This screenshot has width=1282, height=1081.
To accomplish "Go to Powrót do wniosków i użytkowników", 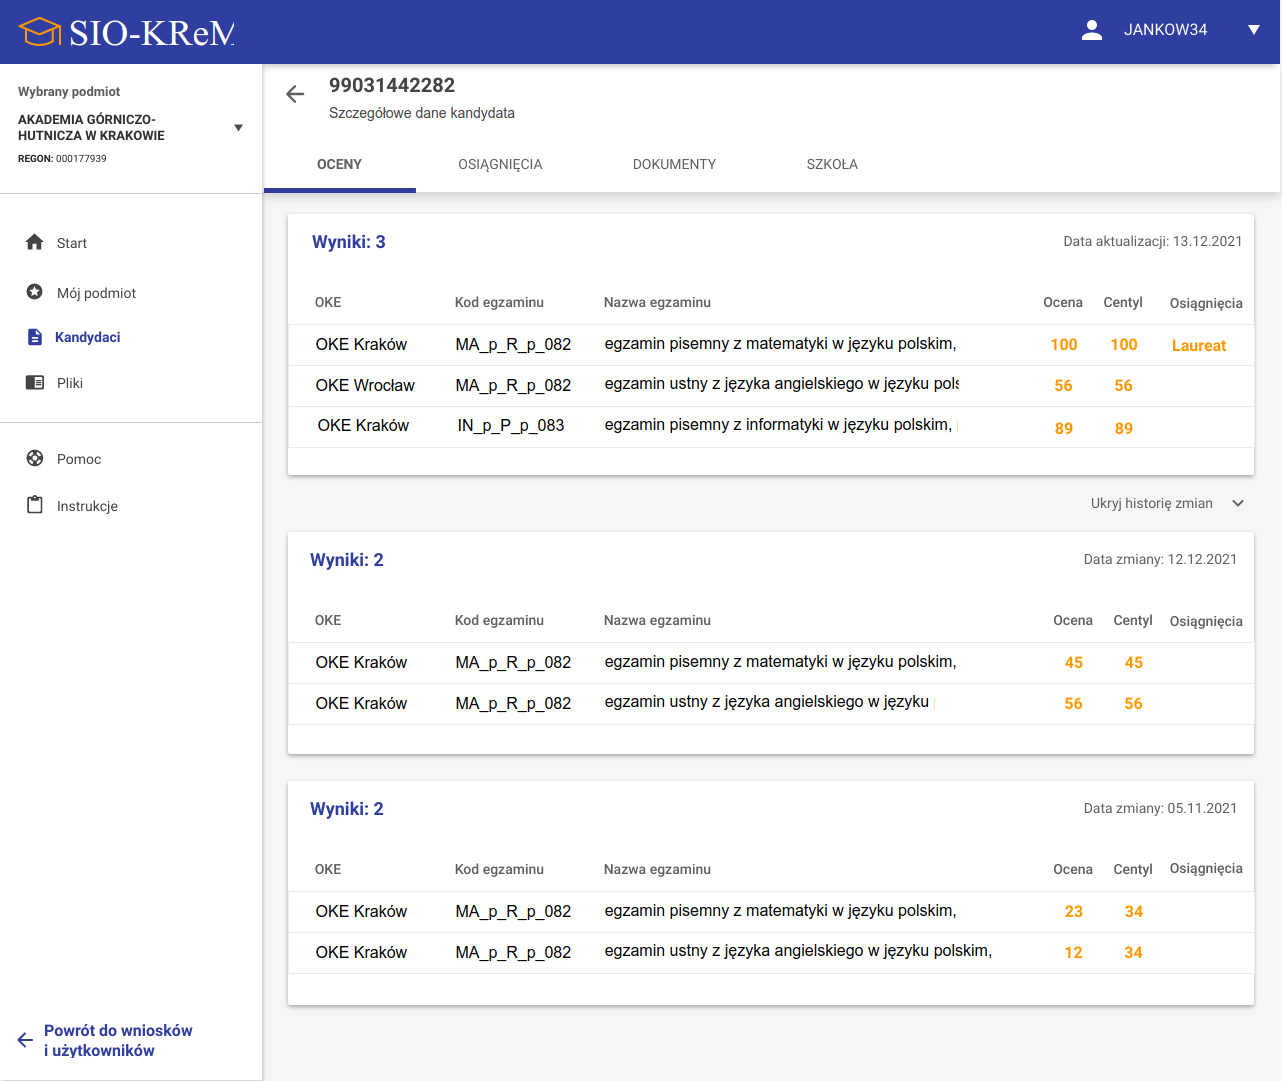I will [118, 1040].
